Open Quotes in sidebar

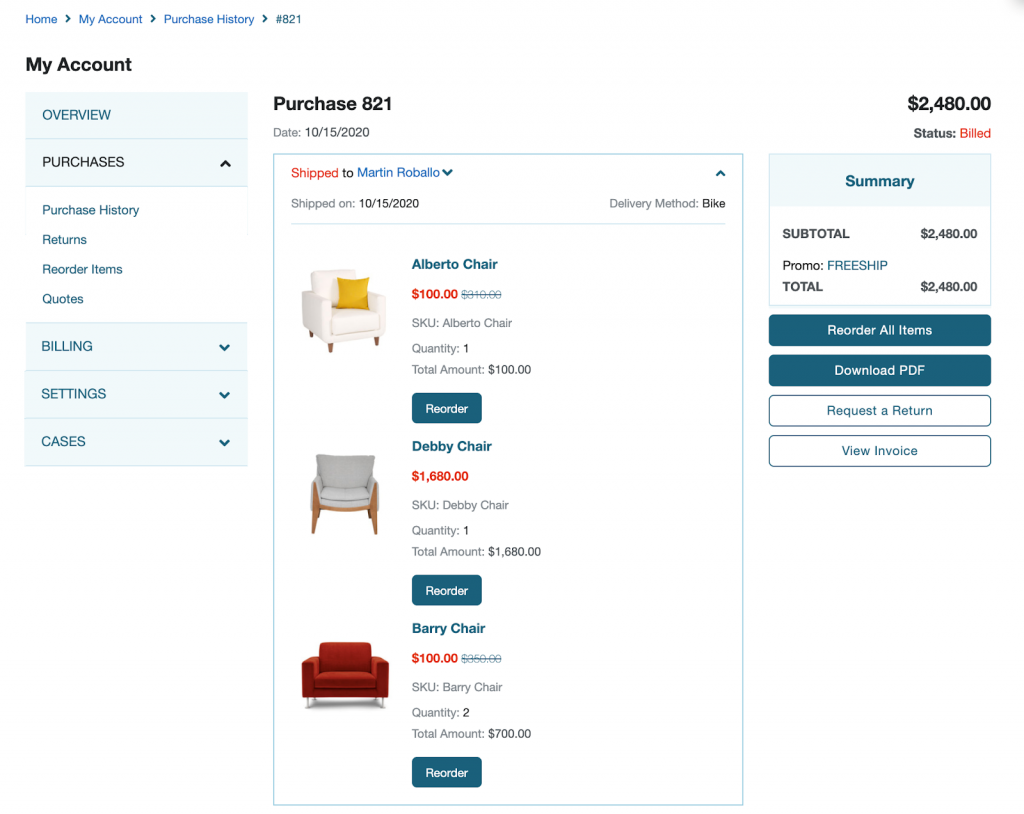point(62,299)
